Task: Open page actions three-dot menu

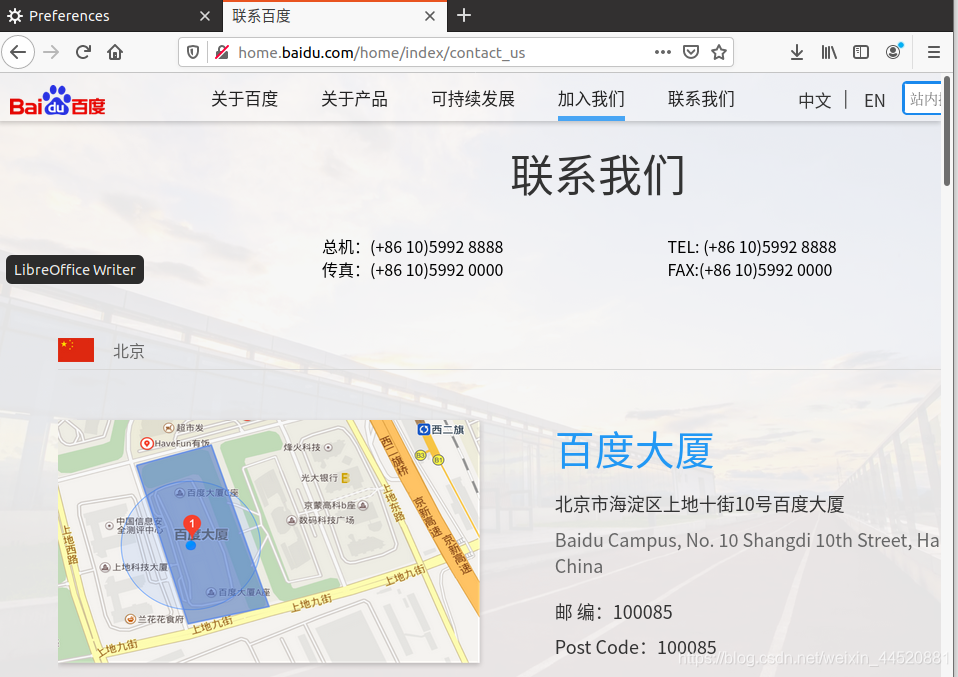Action: click(663, 53)
